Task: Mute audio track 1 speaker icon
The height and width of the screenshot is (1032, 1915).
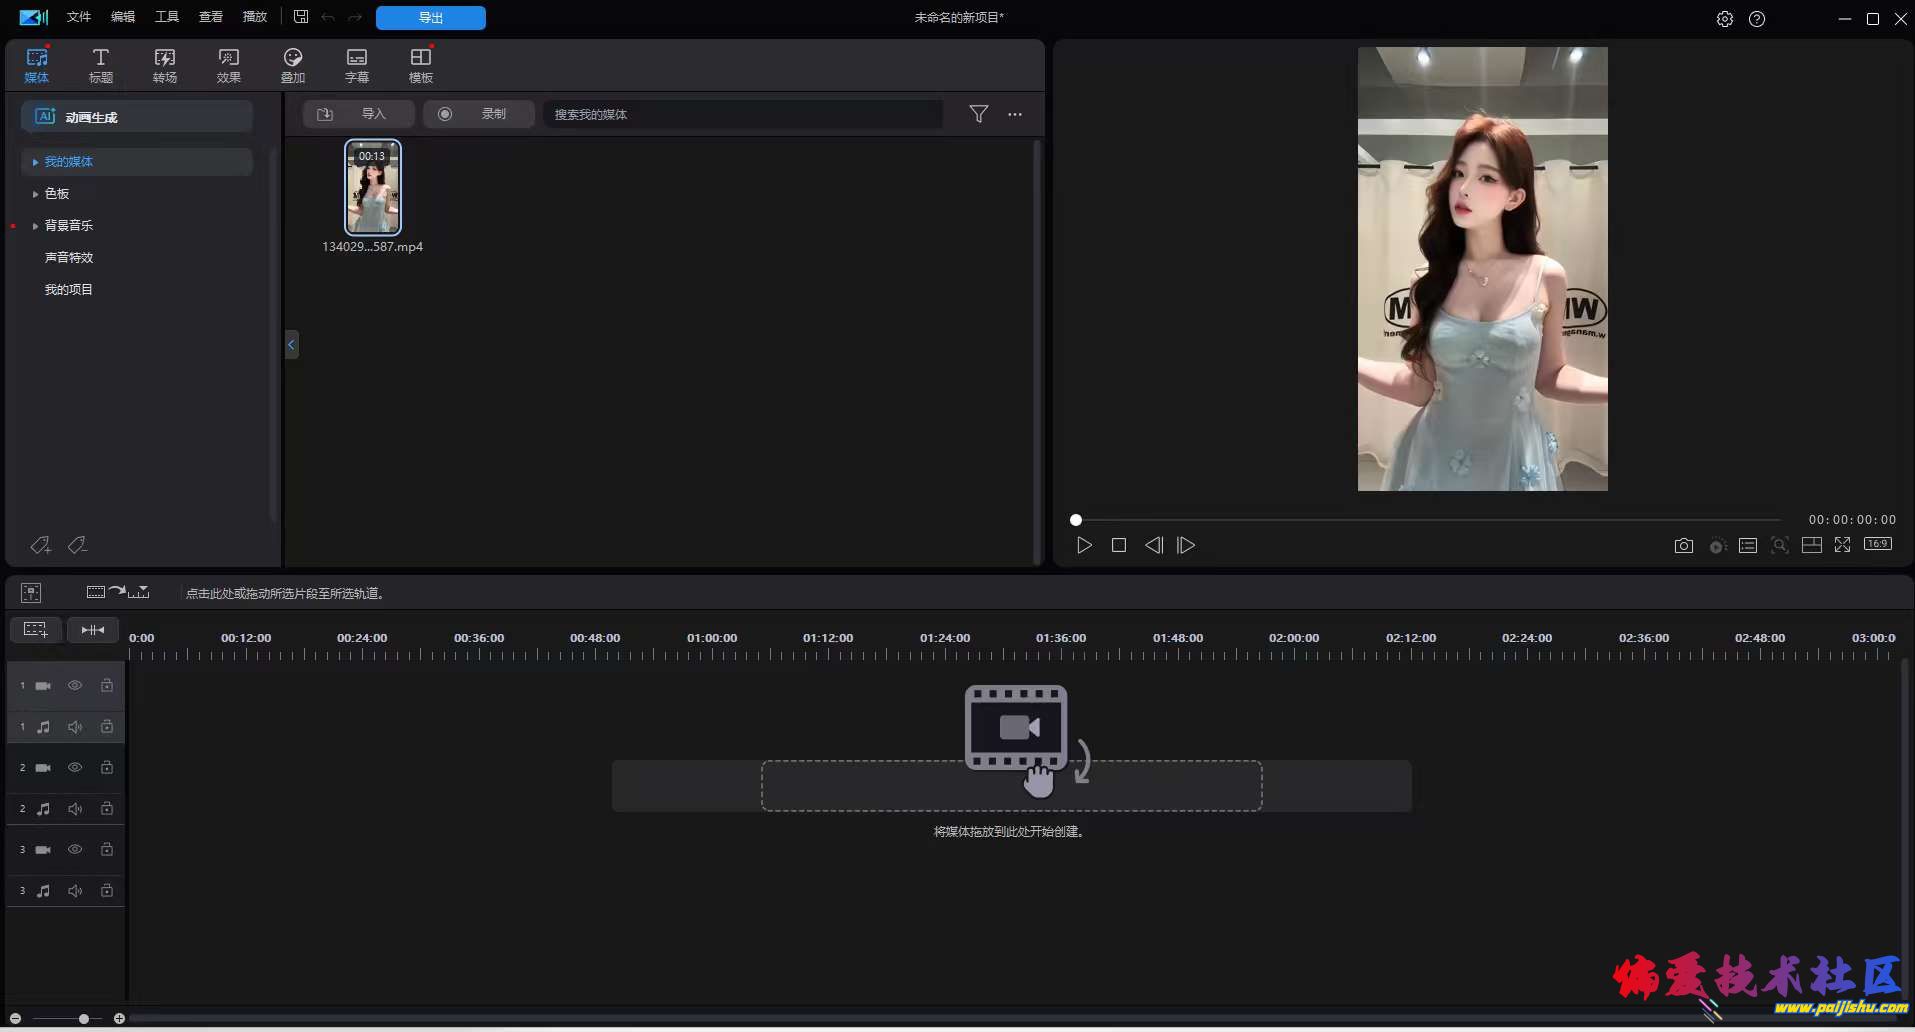Action: coord(75,727)
